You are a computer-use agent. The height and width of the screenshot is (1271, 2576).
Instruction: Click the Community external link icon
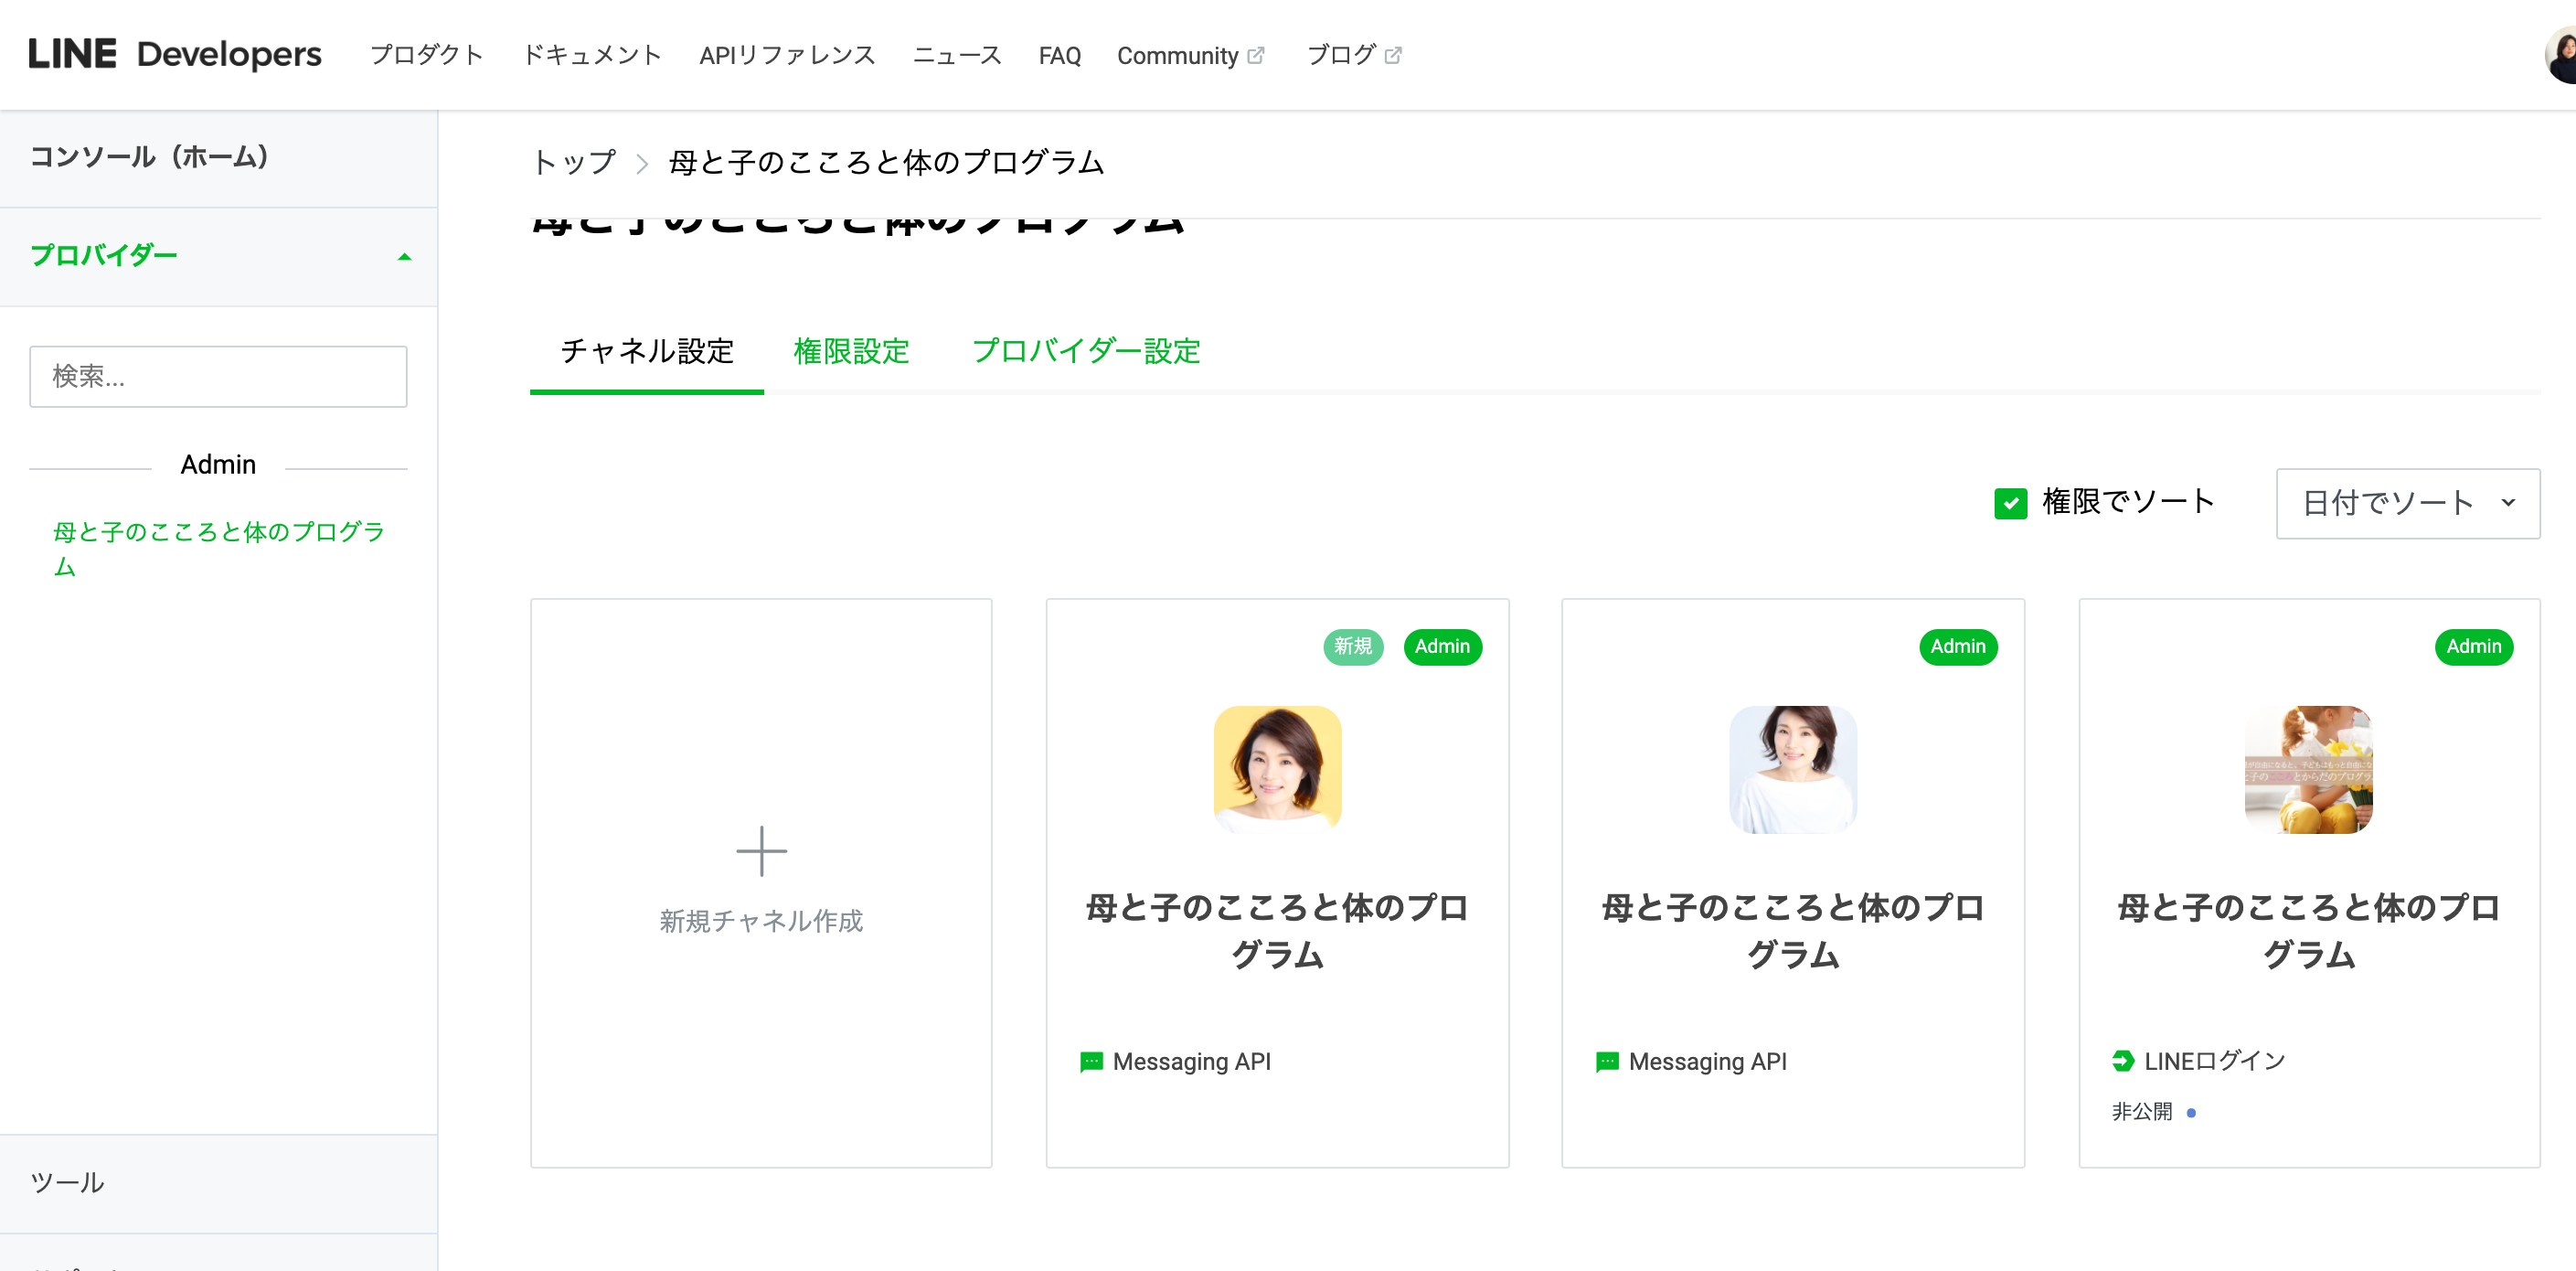[x=1256, y=55]
